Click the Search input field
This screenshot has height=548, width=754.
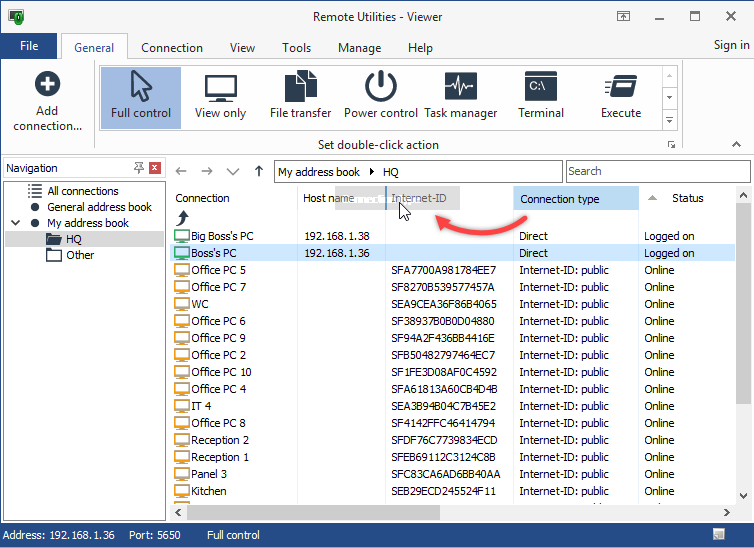(x=658, y=171)
